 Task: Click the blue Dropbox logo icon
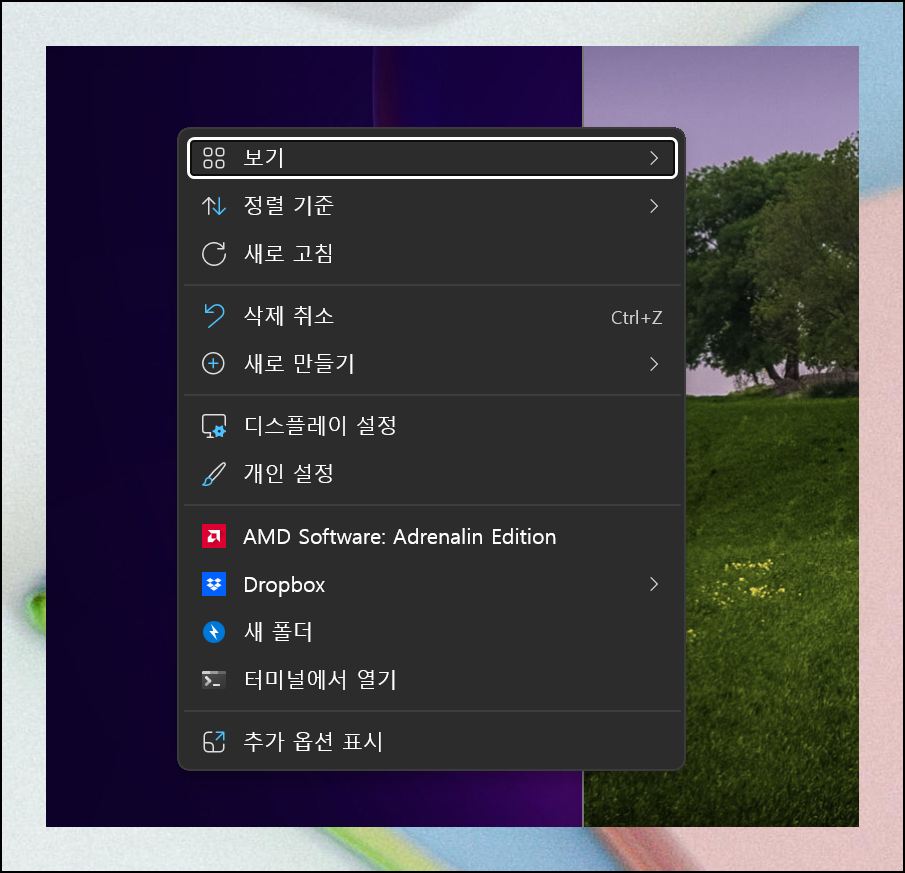click(214, 585)
